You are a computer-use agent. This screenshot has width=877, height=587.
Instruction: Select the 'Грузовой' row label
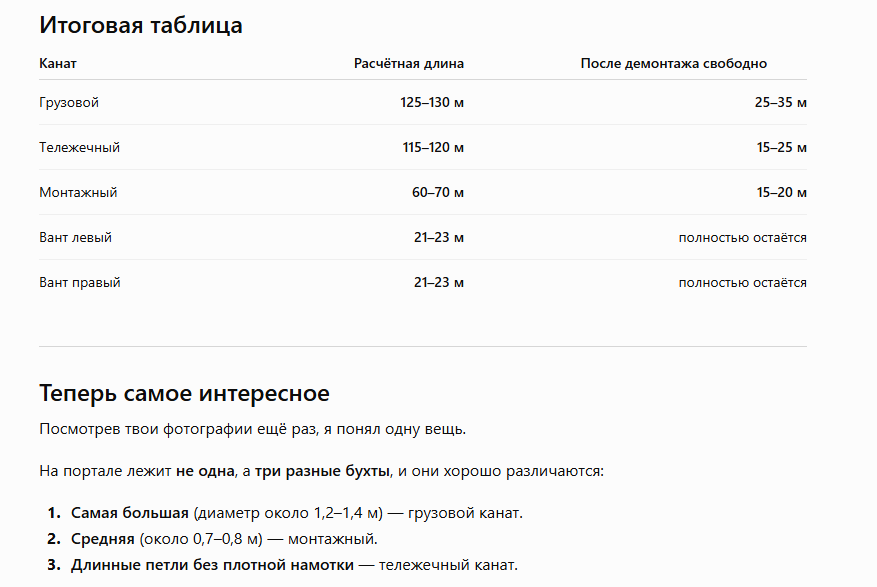click(69, 103)
